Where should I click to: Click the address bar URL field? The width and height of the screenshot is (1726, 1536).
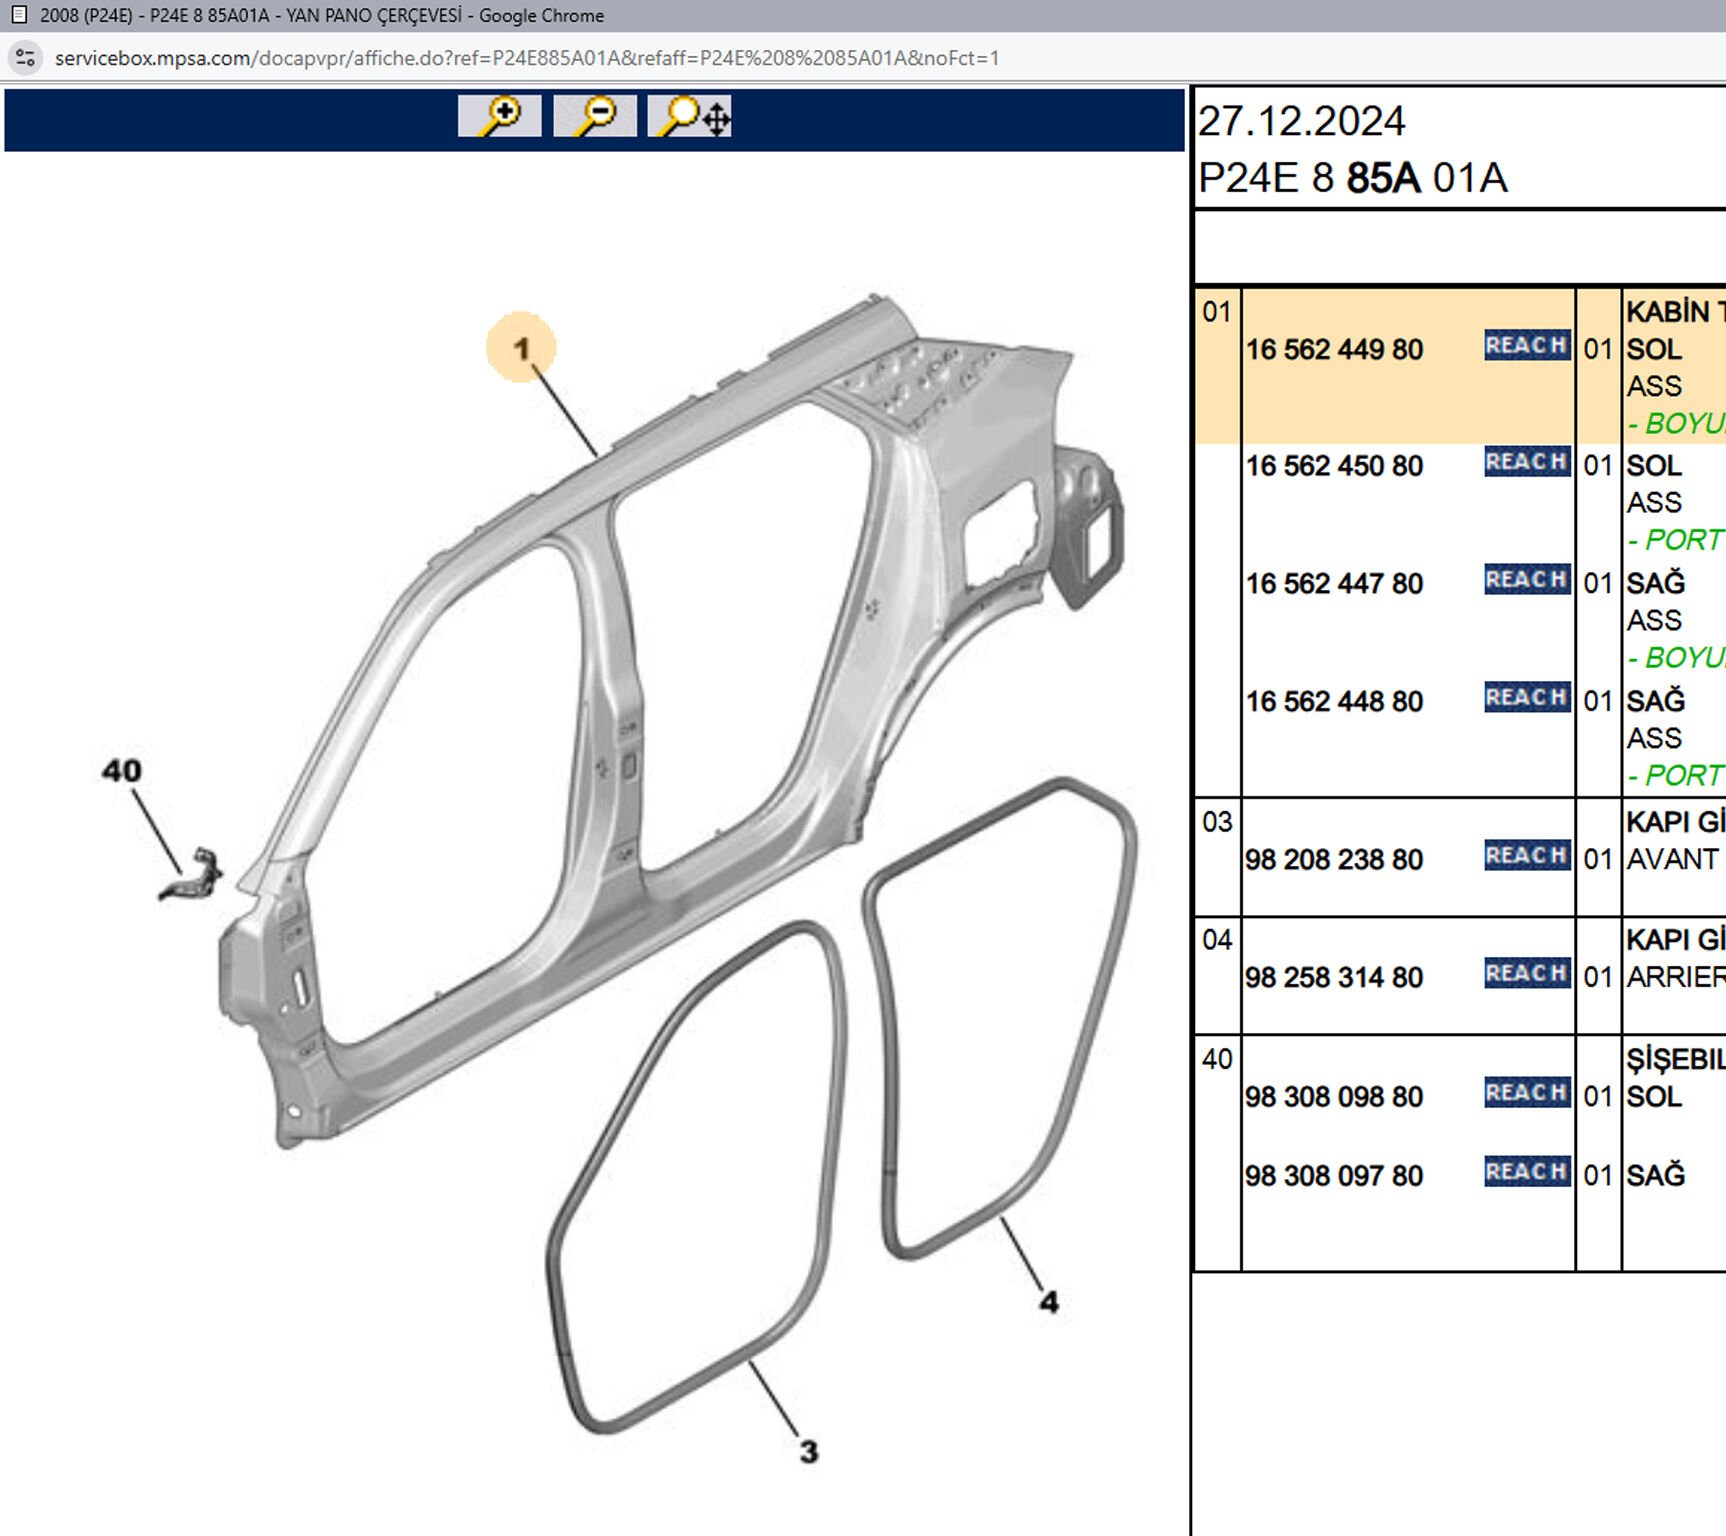527,58
